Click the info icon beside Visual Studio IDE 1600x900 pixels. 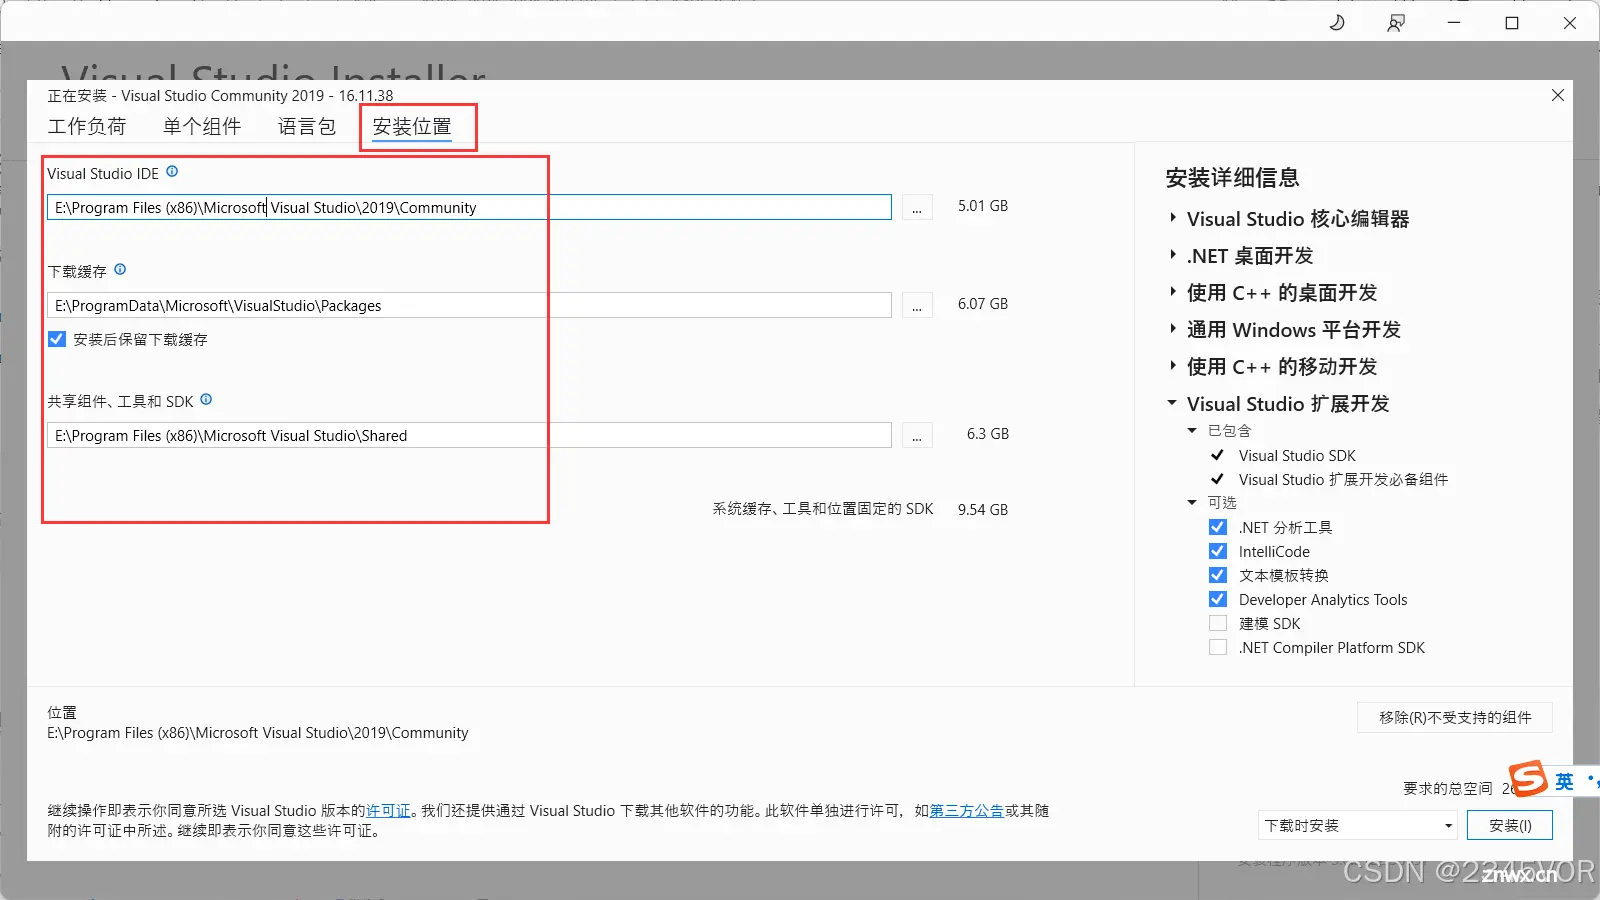[x=172, y=171]
